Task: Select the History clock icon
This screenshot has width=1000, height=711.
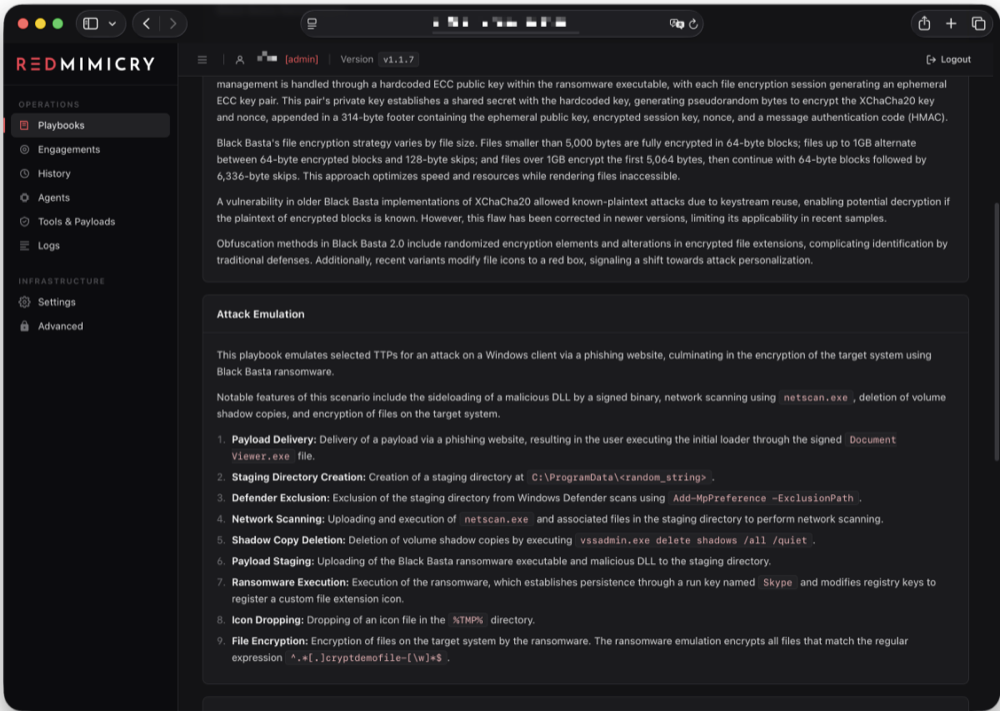Action: (x=24, y=173)
